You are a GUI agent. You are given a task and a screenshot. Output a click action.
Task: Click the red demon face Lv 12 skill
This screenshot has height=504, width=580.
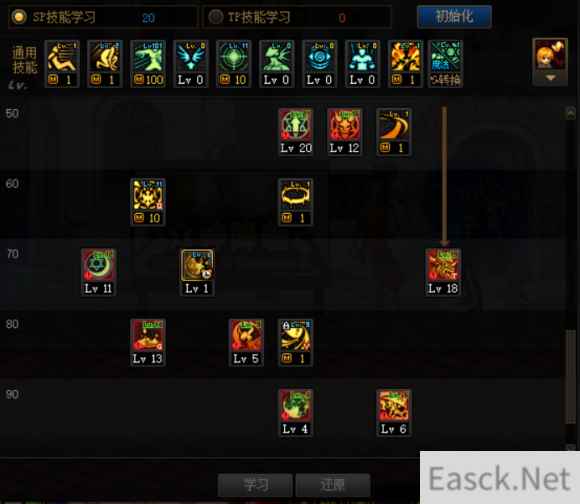[344, 132]
